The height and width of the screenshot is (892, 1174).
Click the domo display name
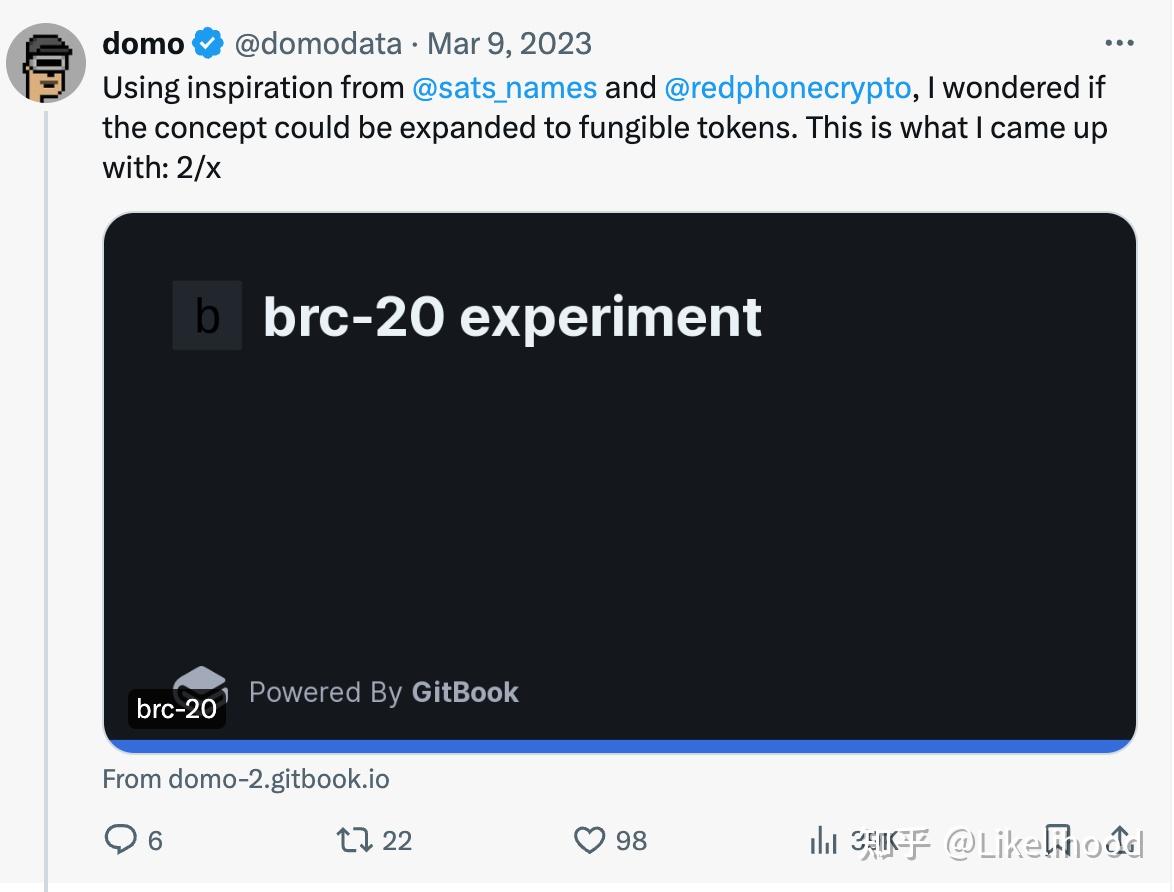[x=142, y=43]
